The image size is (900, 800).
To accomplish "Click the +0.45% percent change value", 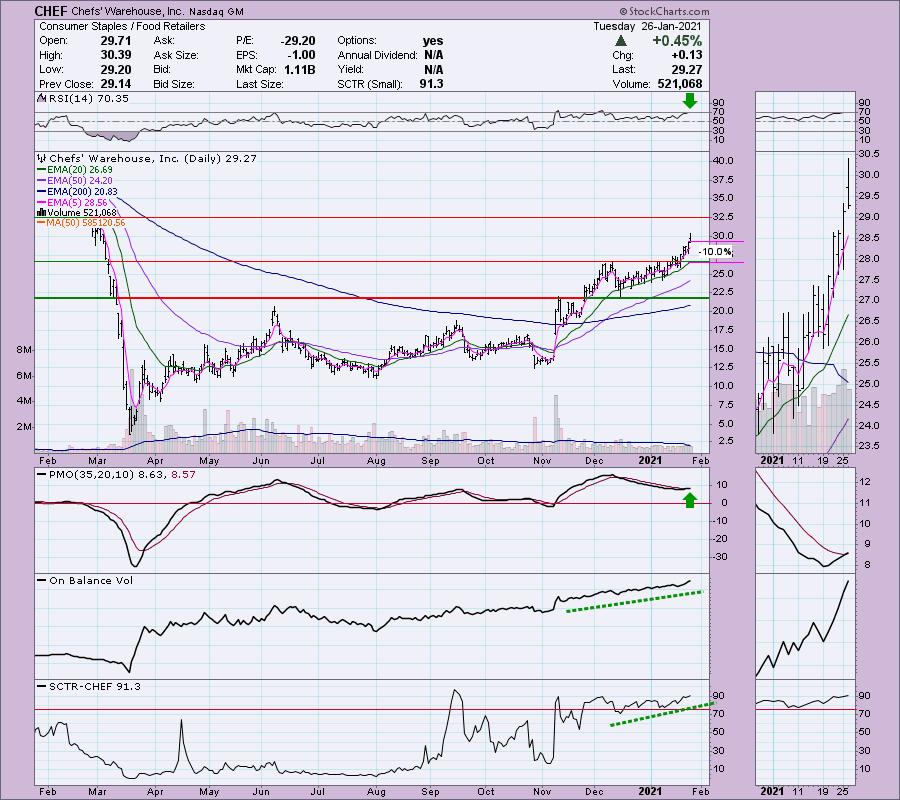I will (x=677, y=41).
